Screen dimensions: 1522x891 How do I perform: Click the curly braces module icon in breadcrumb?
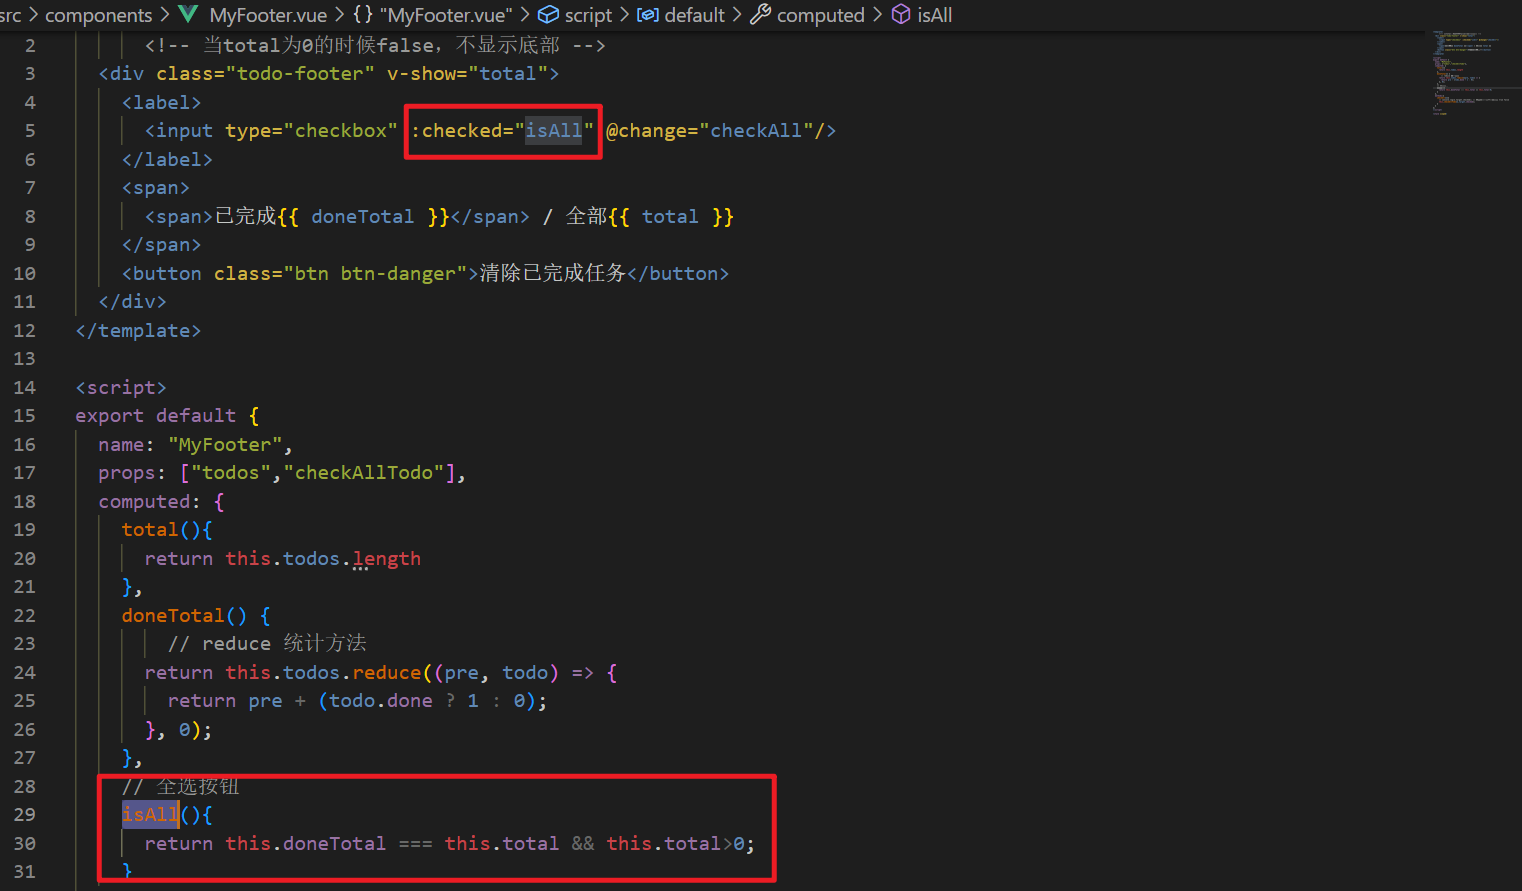click(363, 15)
